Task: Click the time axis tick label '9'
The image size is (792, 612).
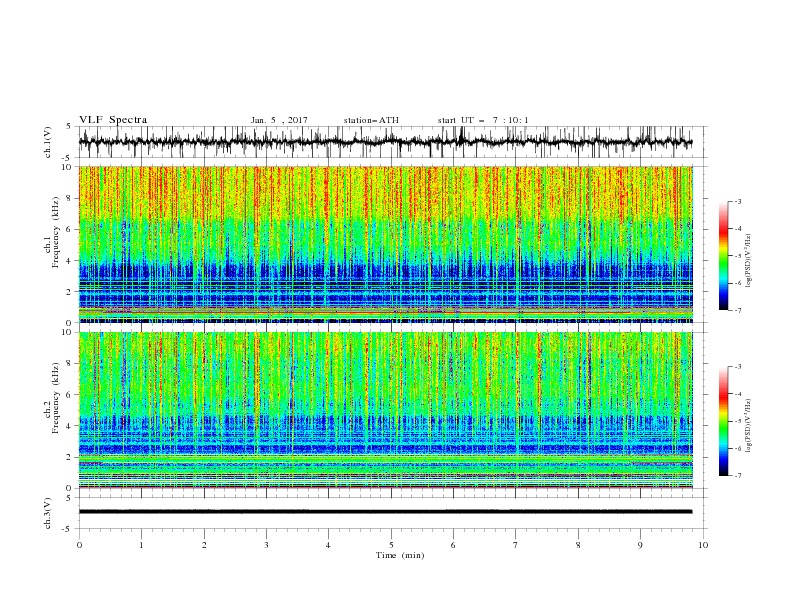Action: coord(640,545)
